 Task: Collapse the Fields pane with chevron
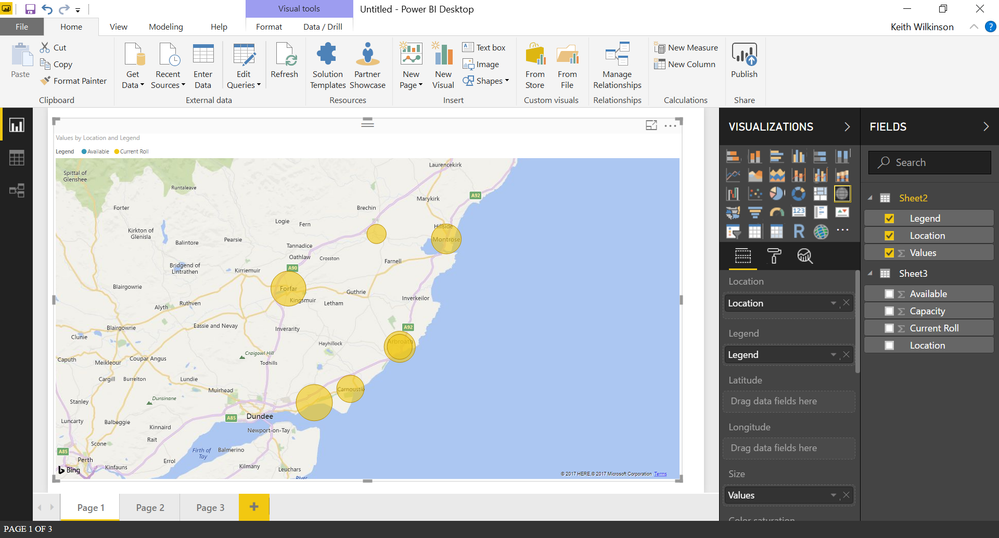tap(986, 127)
